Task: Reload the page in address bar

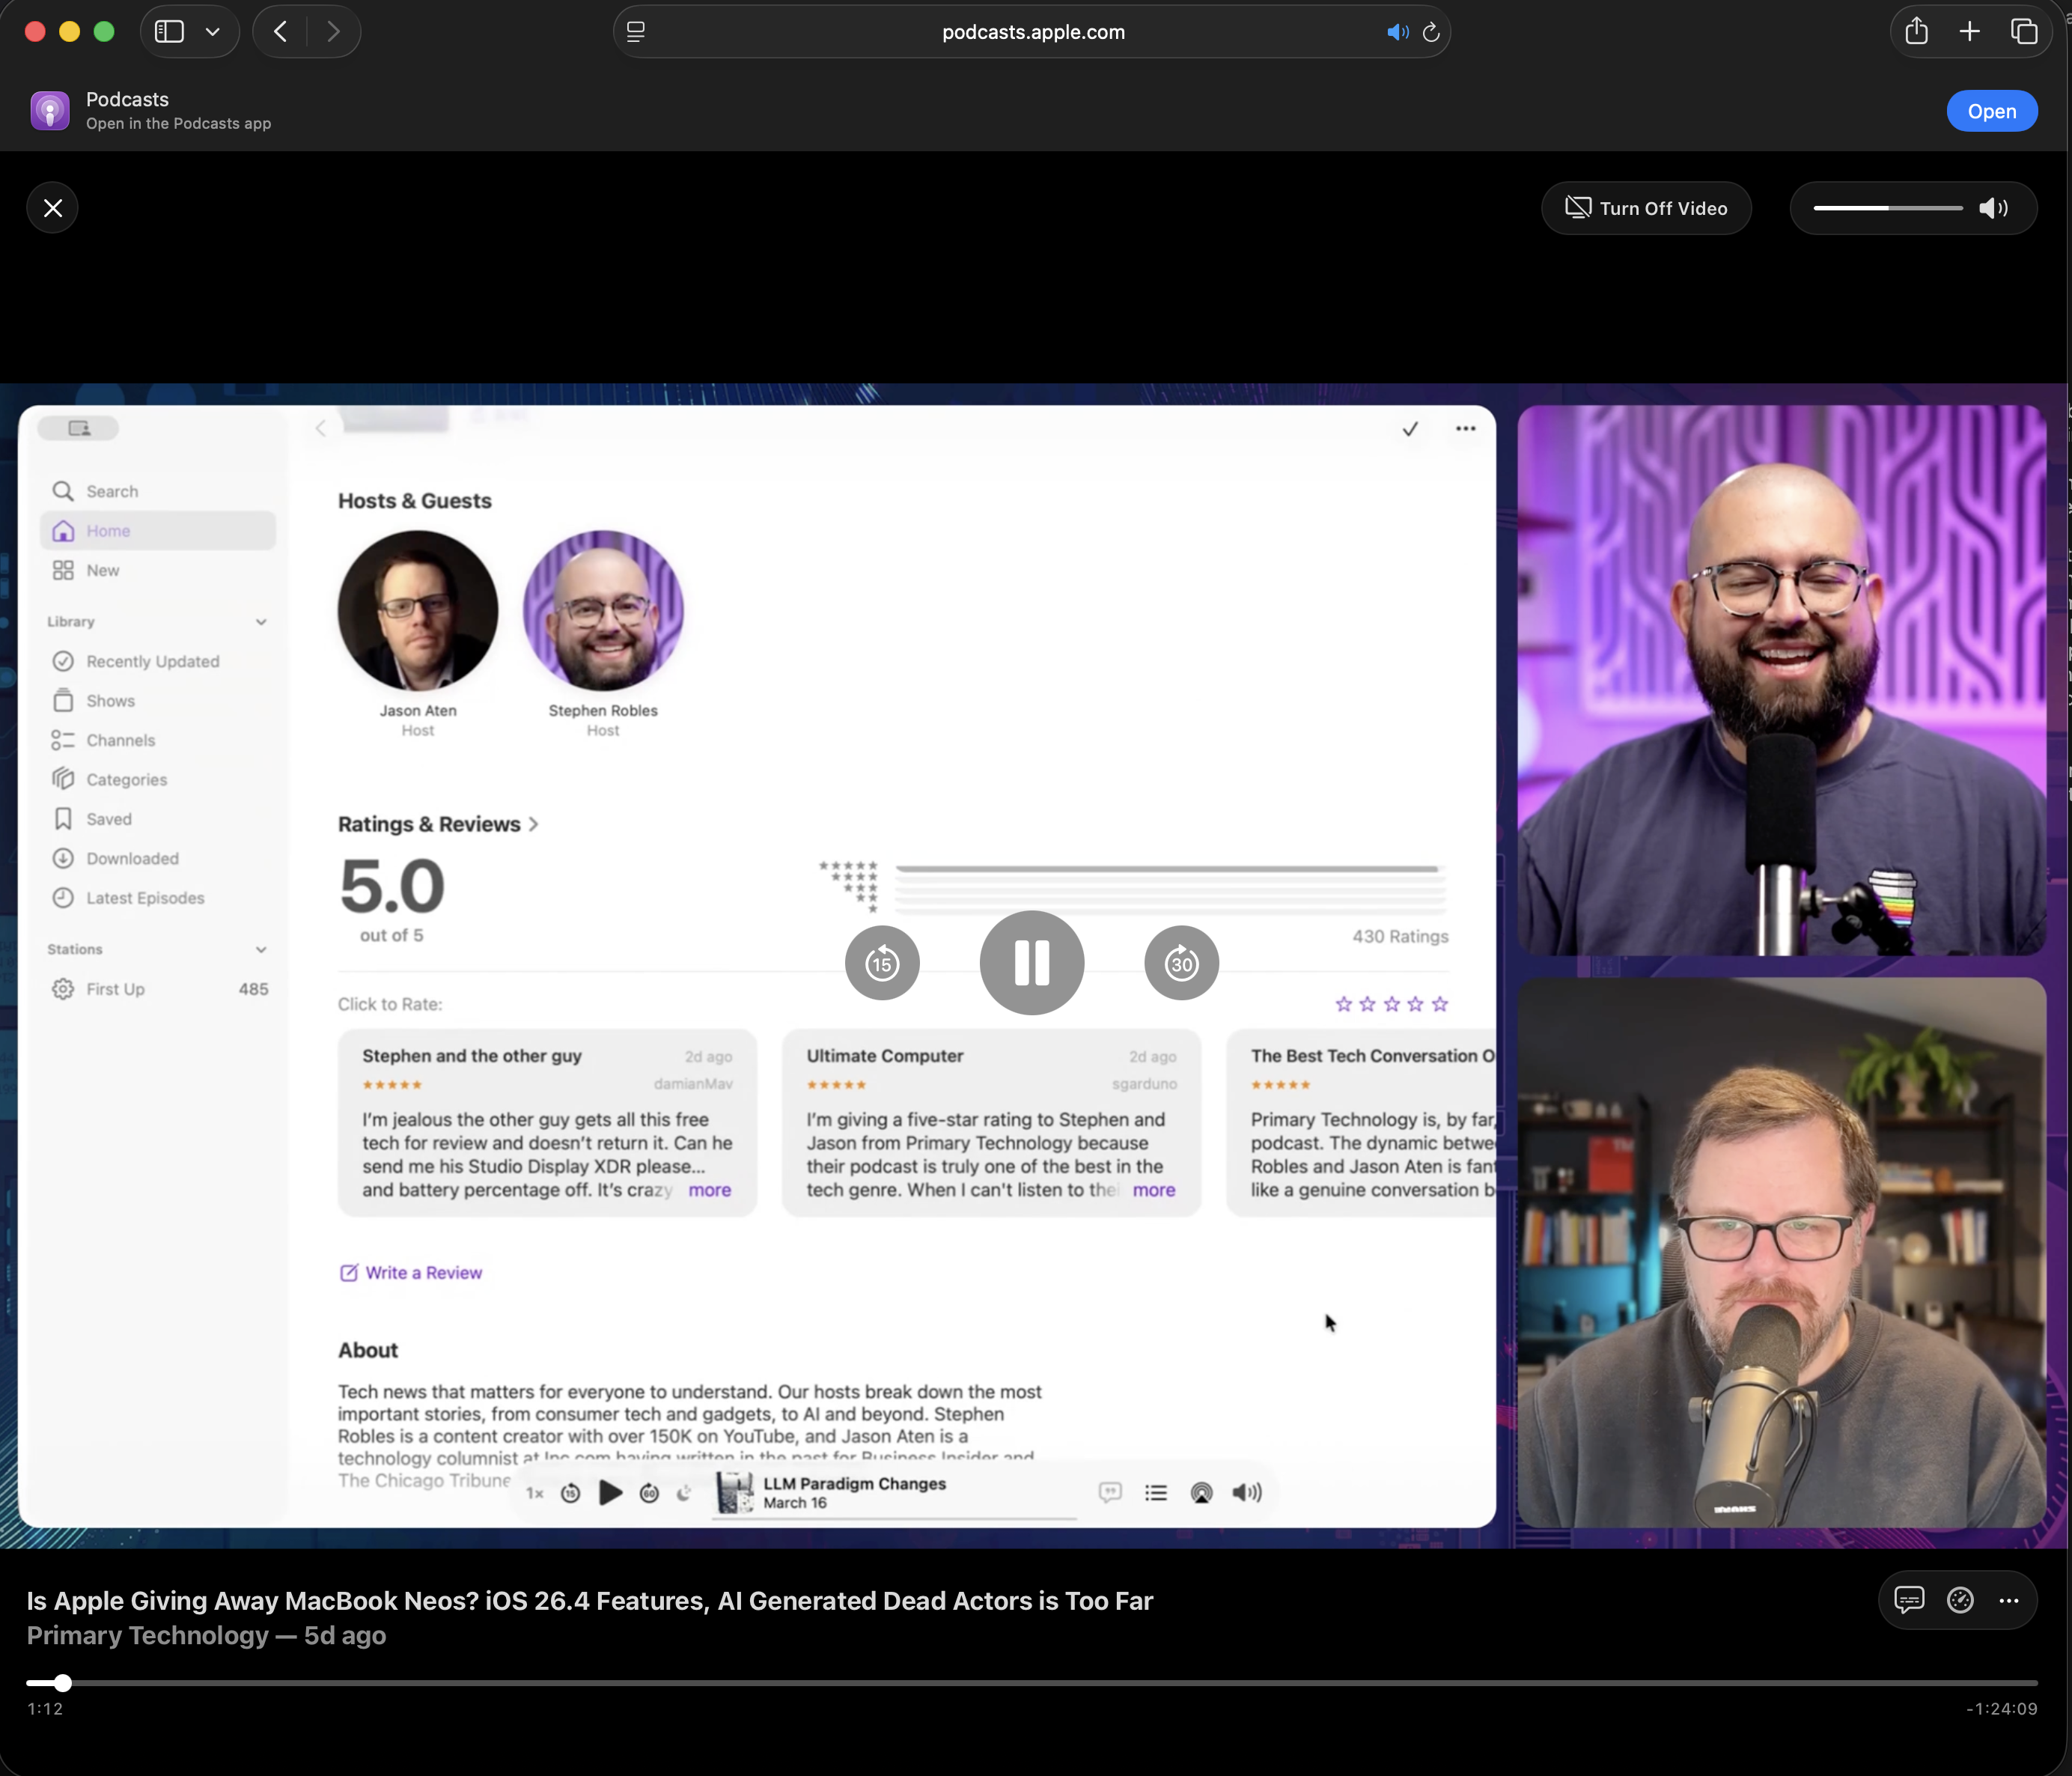Action: tap(1431, 32)
